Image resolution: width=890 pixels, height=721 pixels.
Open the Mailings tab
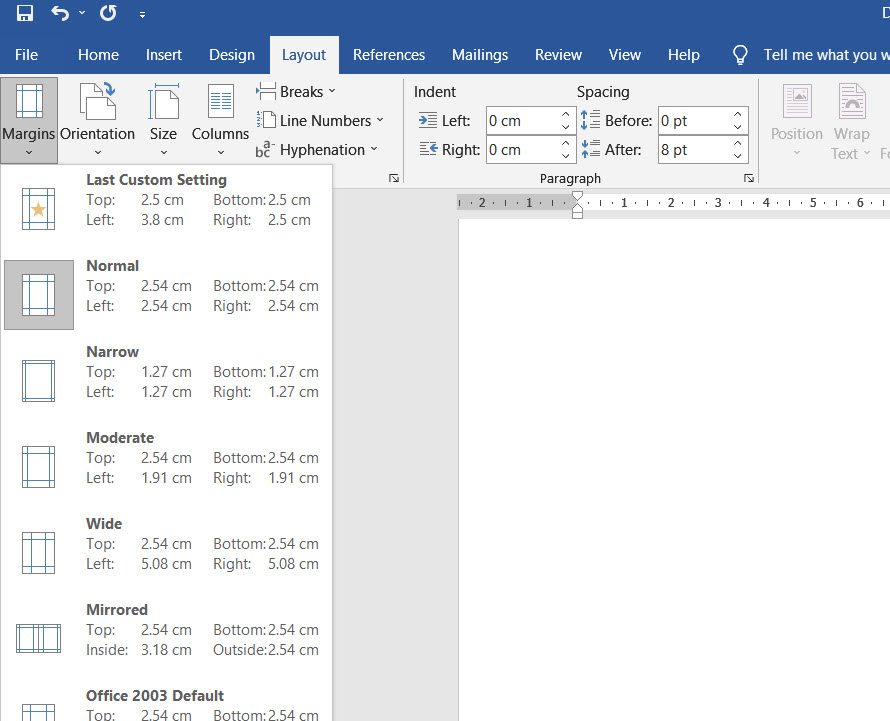click(480, 55)
